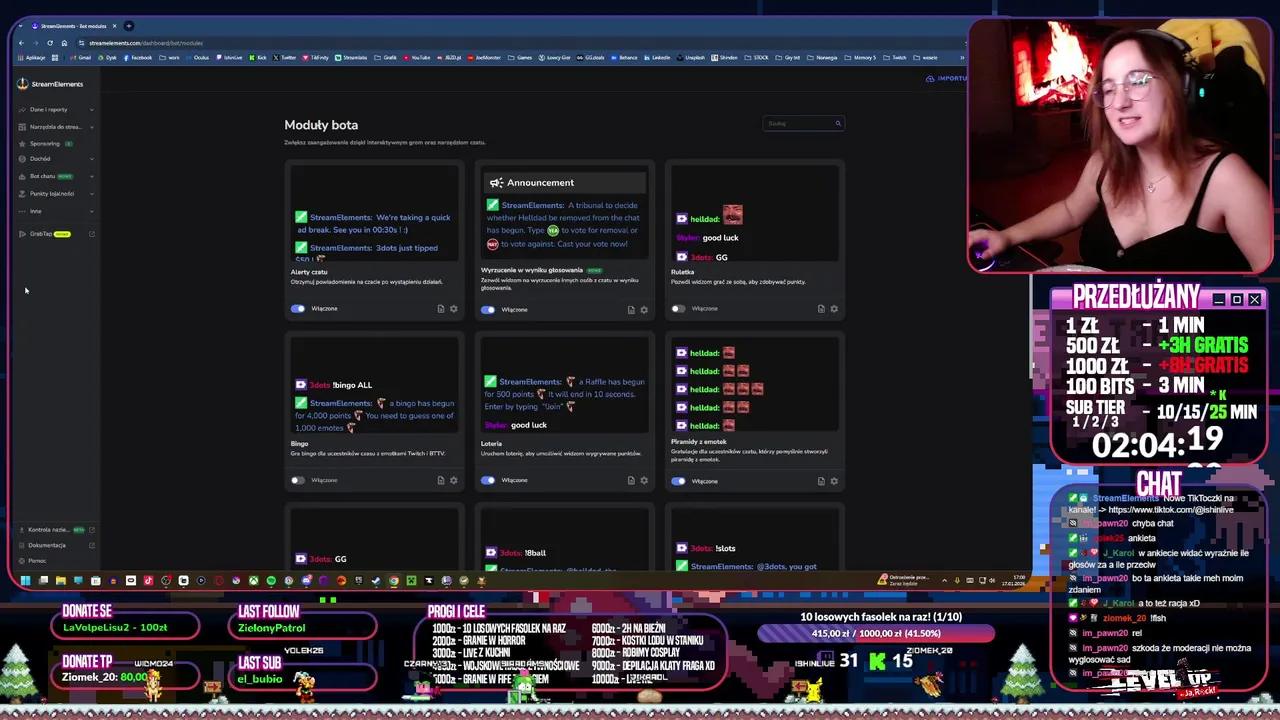Click the browser back arrow
The image size is (1280, 720).
coord(21,43)
